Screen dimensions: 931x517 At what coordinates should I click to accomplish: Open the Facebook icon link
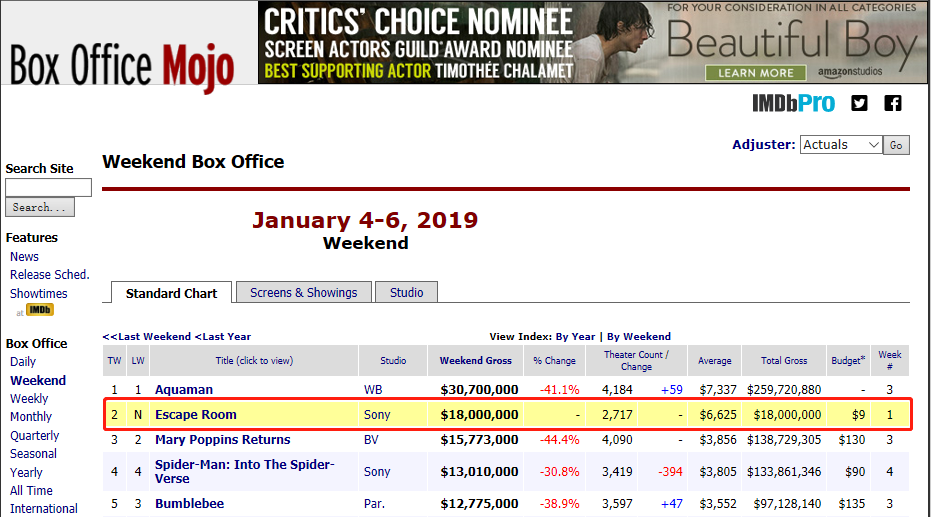[892, 103]
